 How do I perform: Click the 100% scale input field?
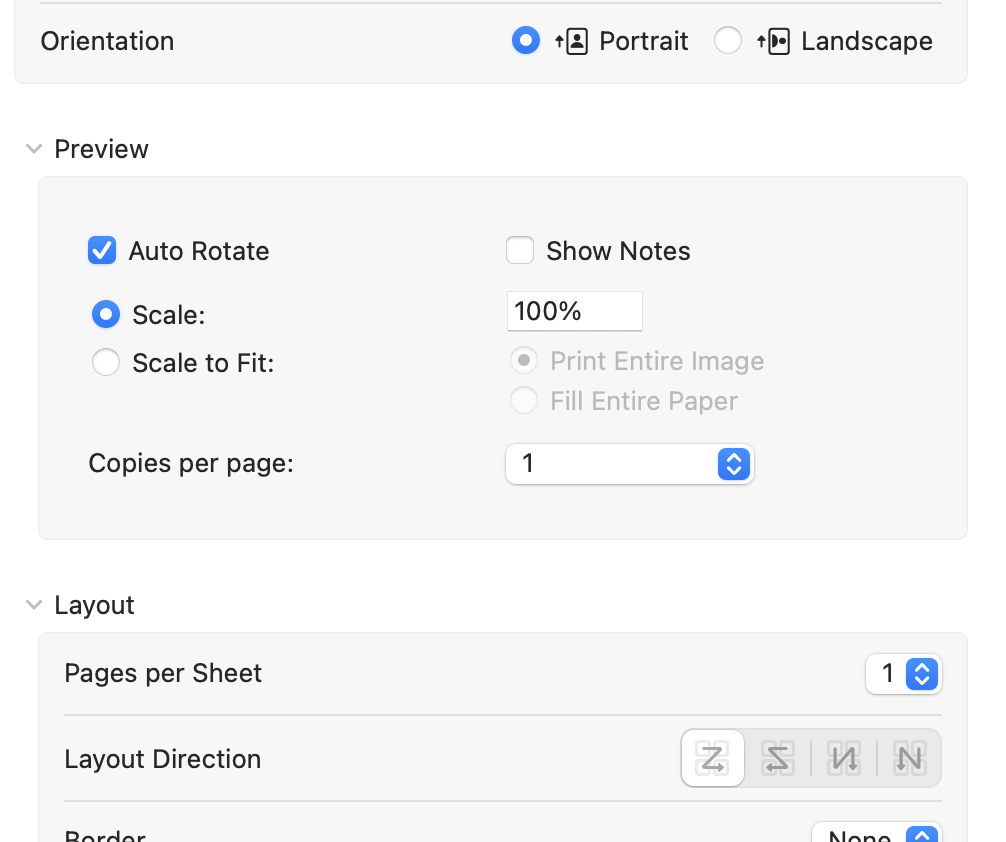pyautogui.click(x=574, y=311)
